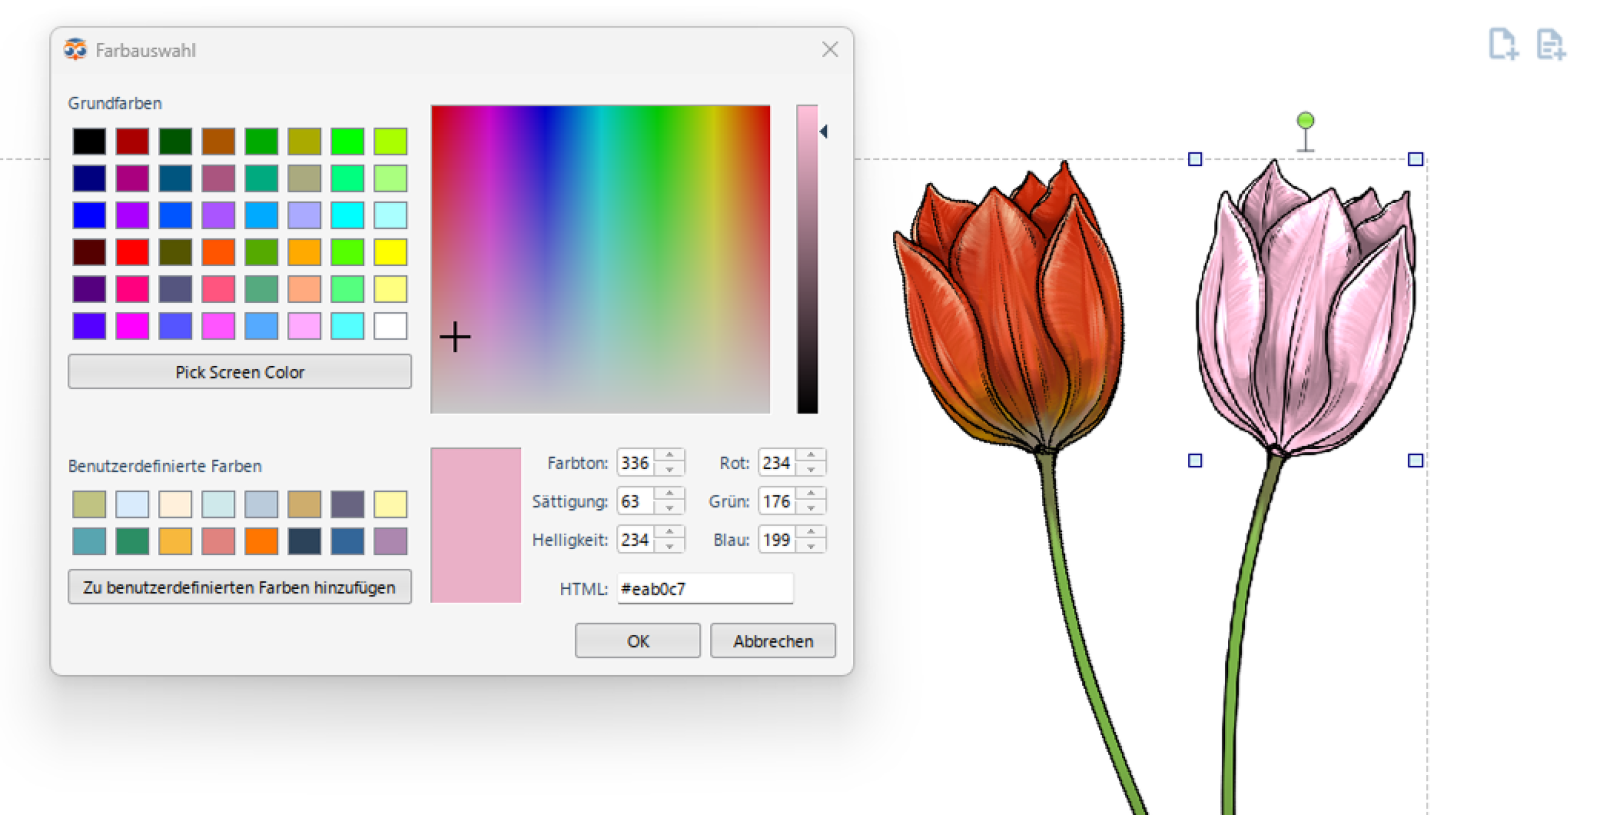Viewport: 1600px width, 815px height.
Task: Choose the orange custom color swatch
Action: (261, 541)
